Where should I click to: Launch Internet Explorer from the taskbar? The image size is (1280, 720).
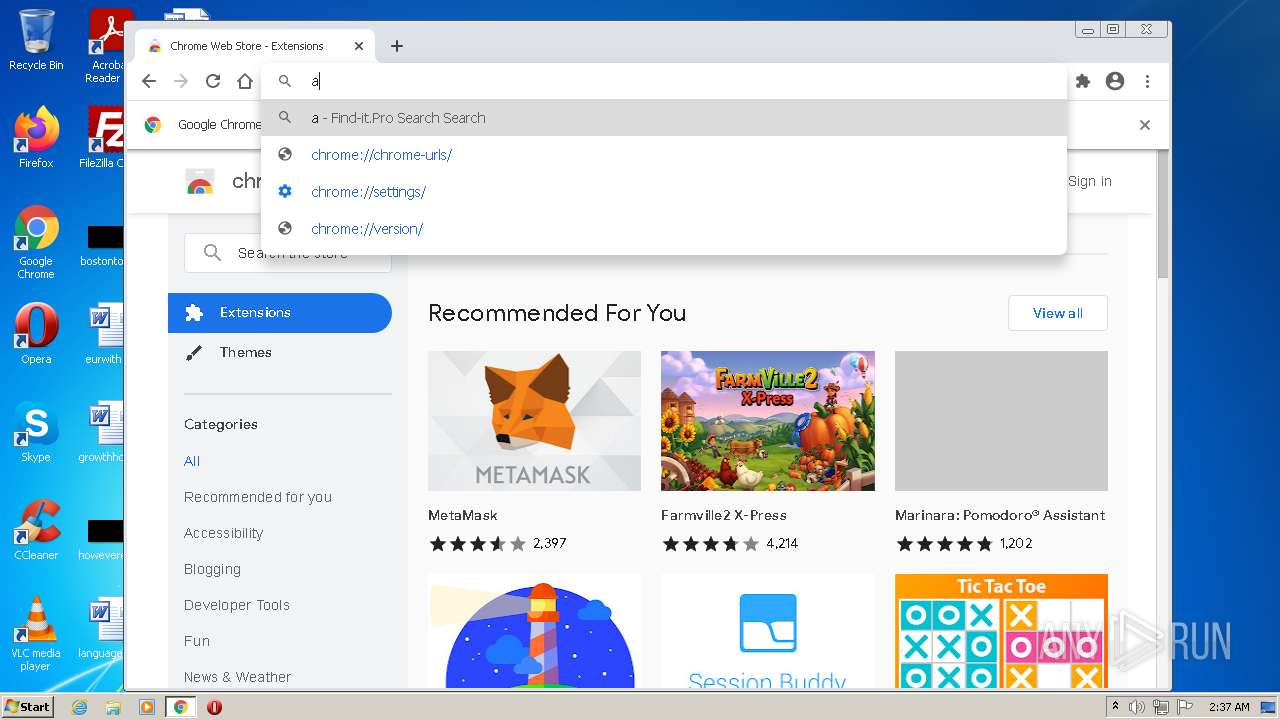80,707
